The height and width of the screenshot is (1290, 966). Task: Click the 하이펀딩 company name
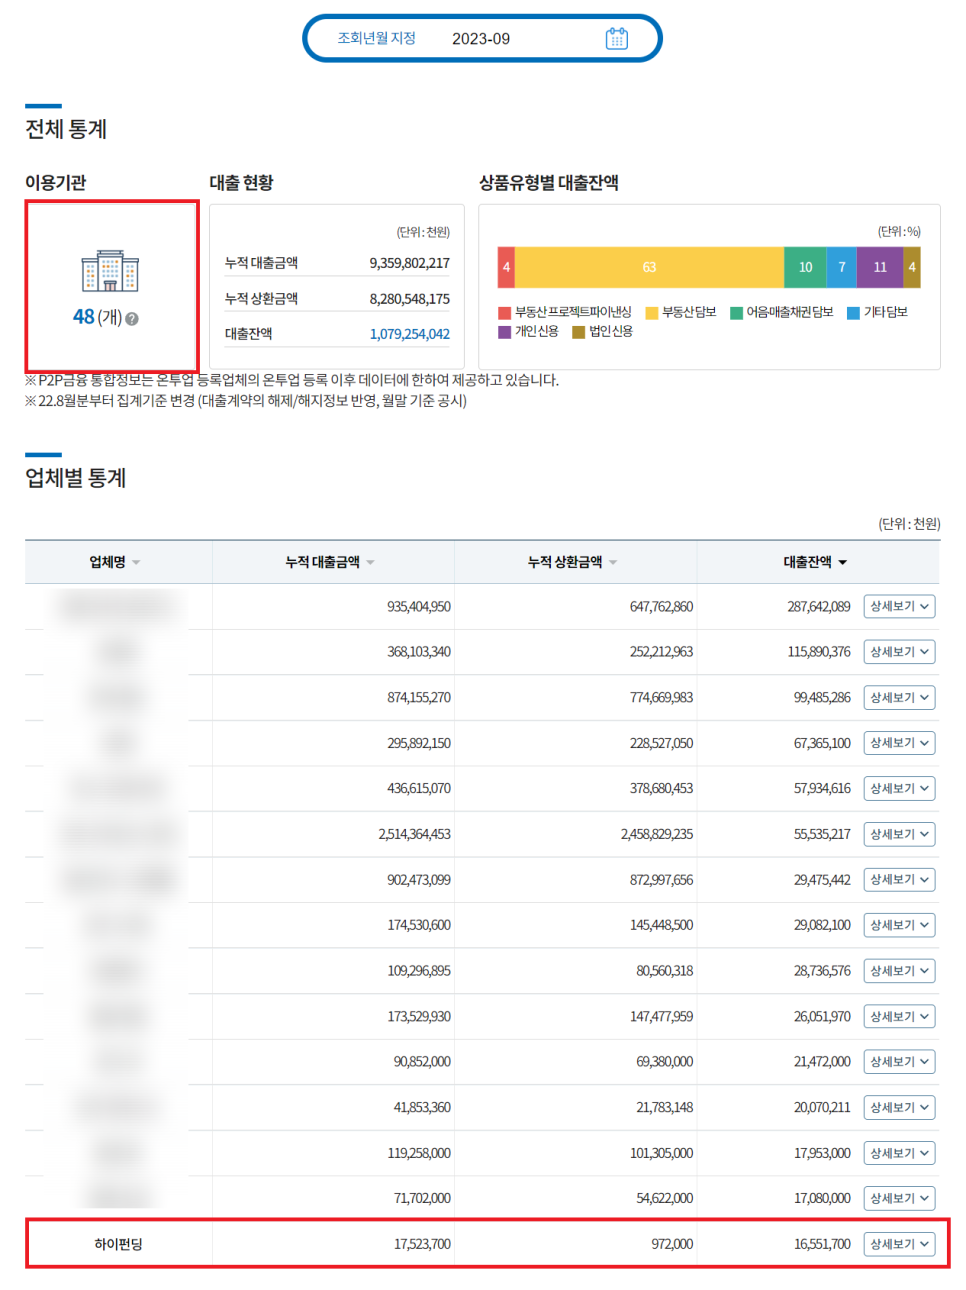pos(118,1244)
